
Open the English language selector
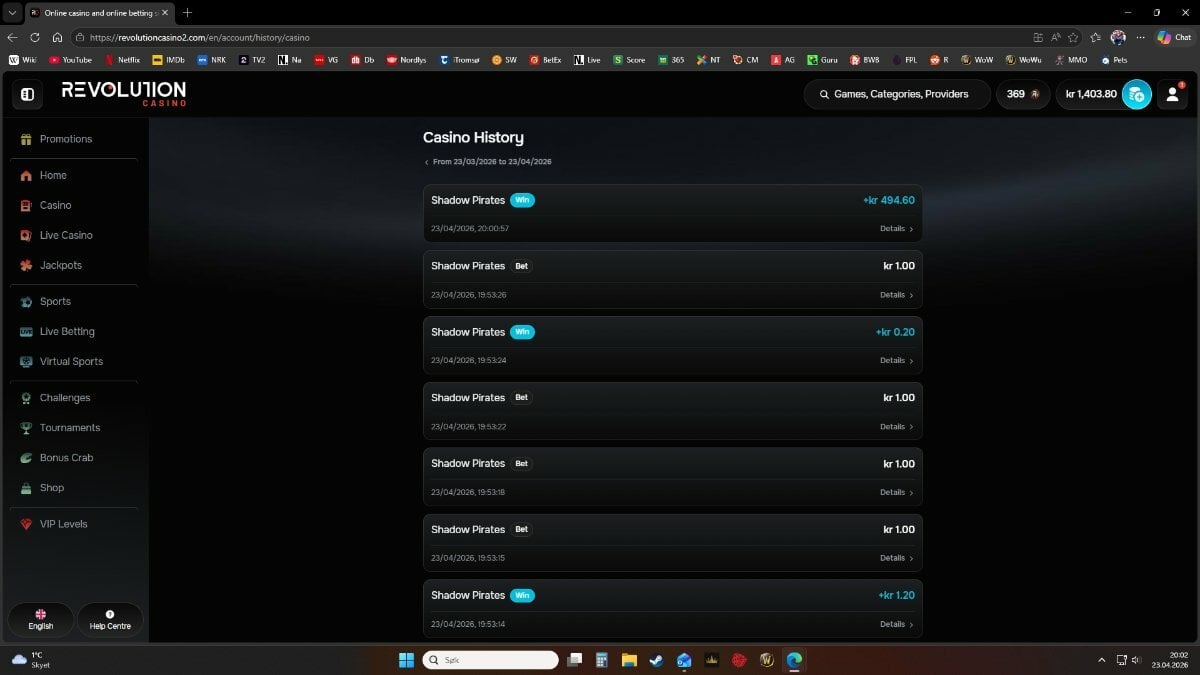click(41, 620)
